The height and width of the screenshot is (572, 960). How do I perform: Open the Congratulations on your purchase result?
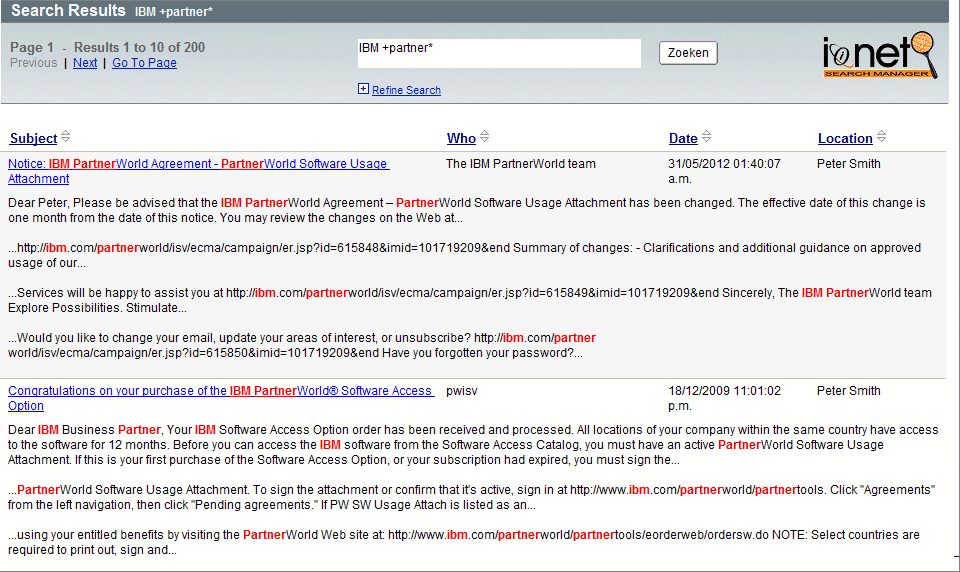tap(221, 398)
